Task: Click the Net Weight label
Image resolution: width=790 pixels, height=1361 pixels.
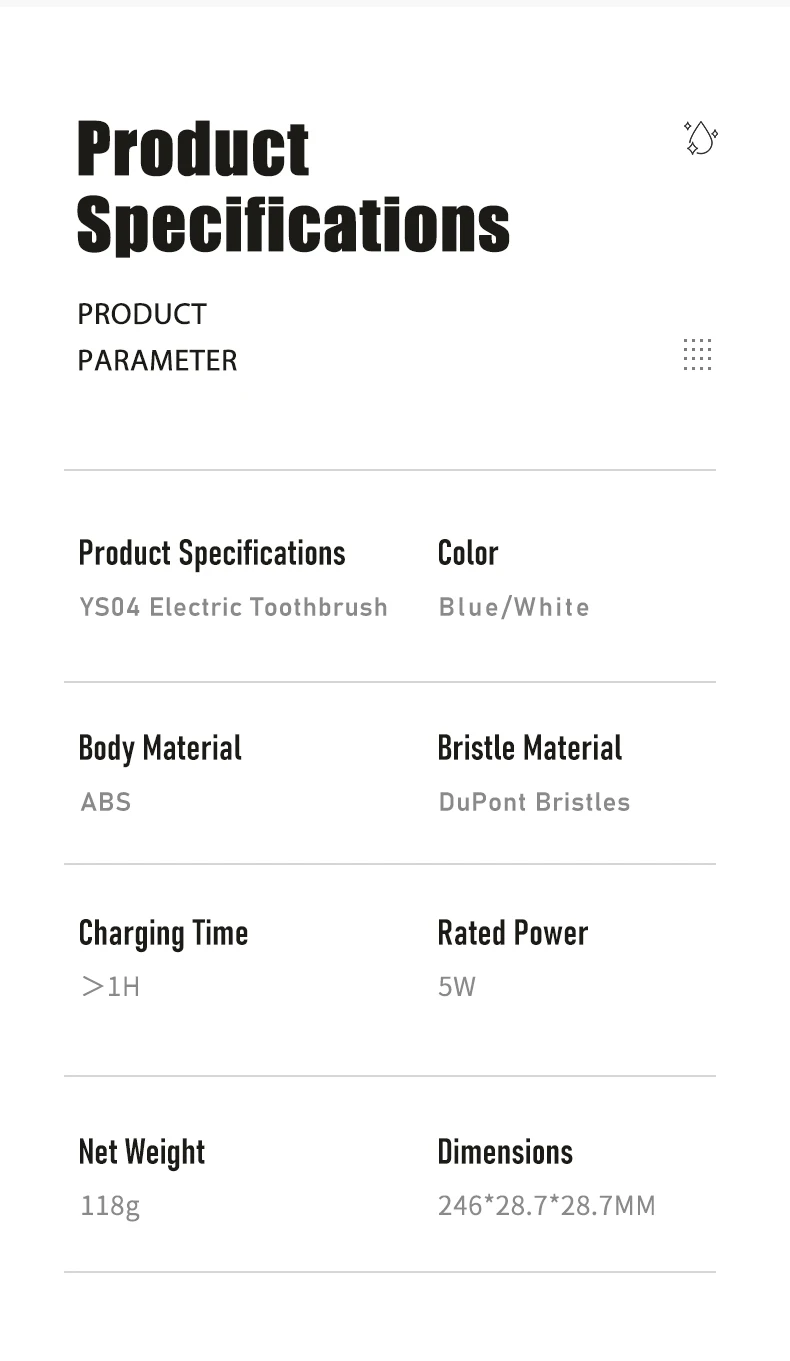Action: click(142, 1152)
